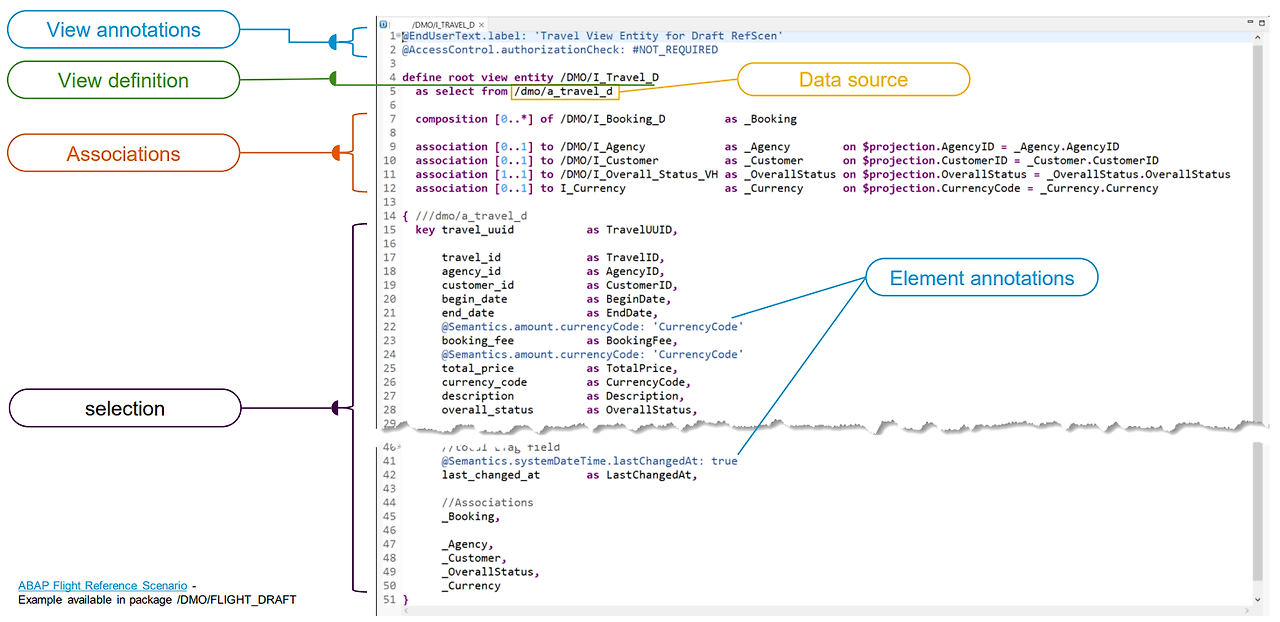Open the ABAP Flight Reference Scenario link
The height and width of the screenshot is (622, 1280).
click(x=100, y=585)
